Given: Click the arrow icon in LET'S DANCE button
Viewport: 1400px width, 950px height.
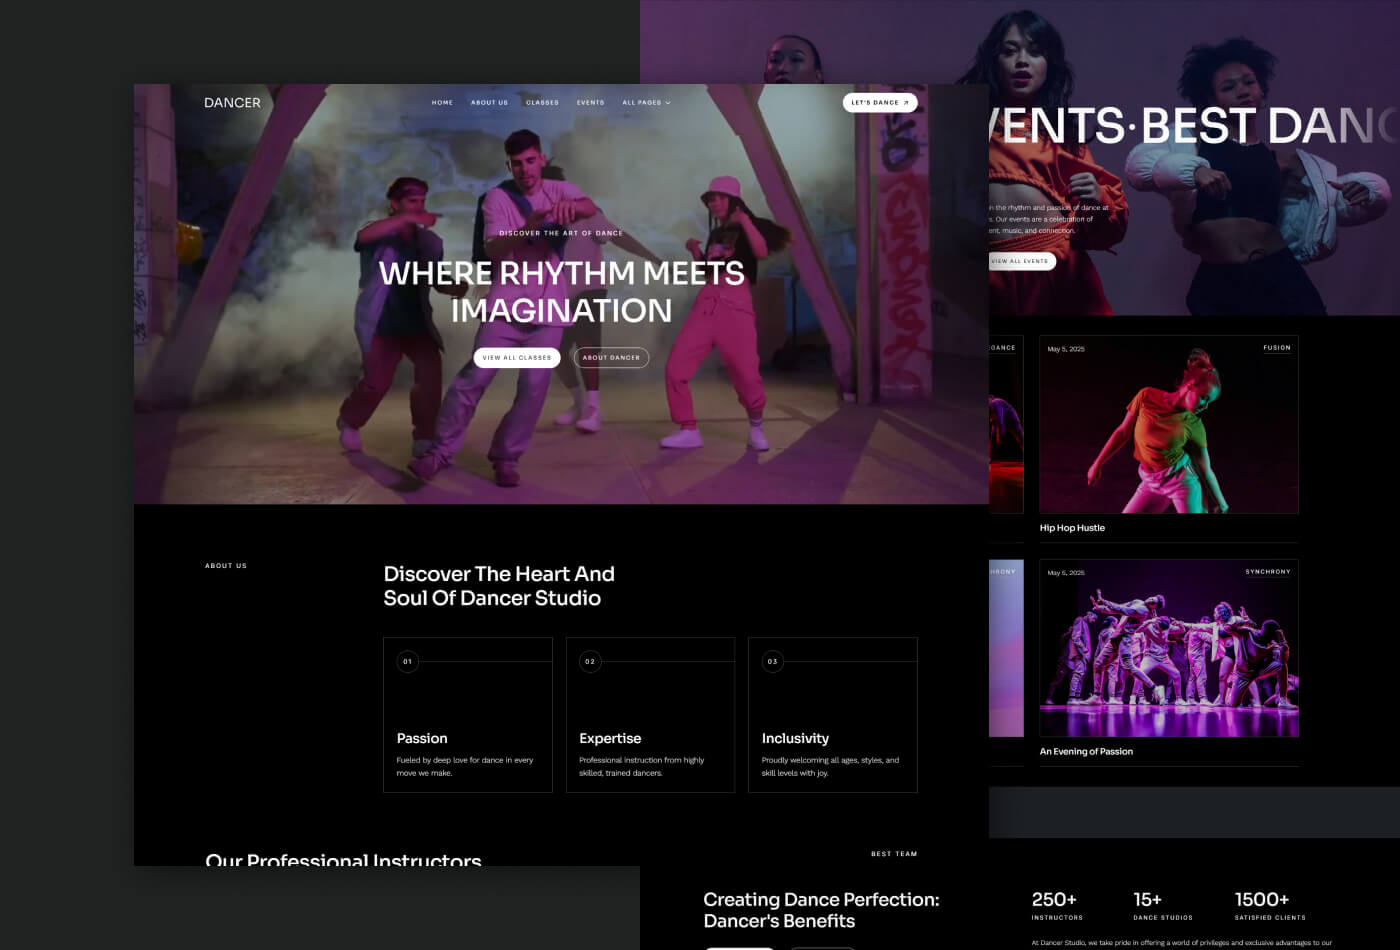Looking at the screenshot, I should tap(906, 102).
